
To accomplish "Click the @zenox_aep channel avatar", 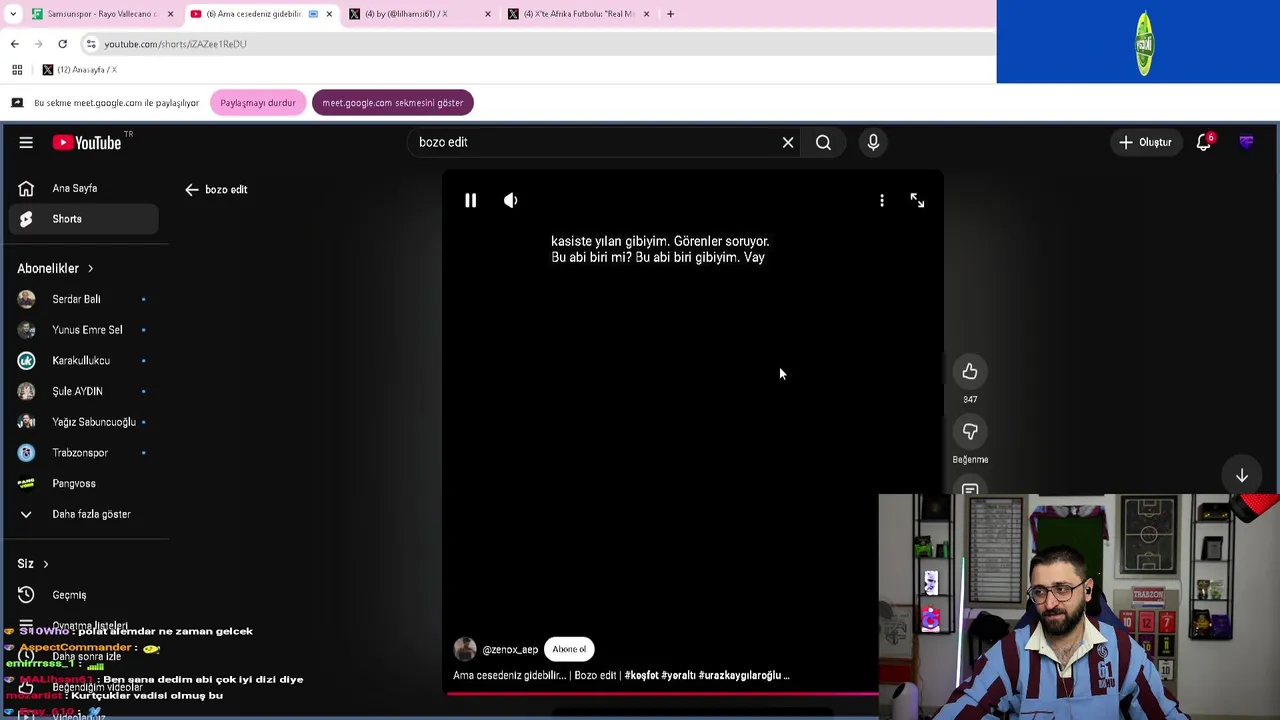I will tap(465, 649).
